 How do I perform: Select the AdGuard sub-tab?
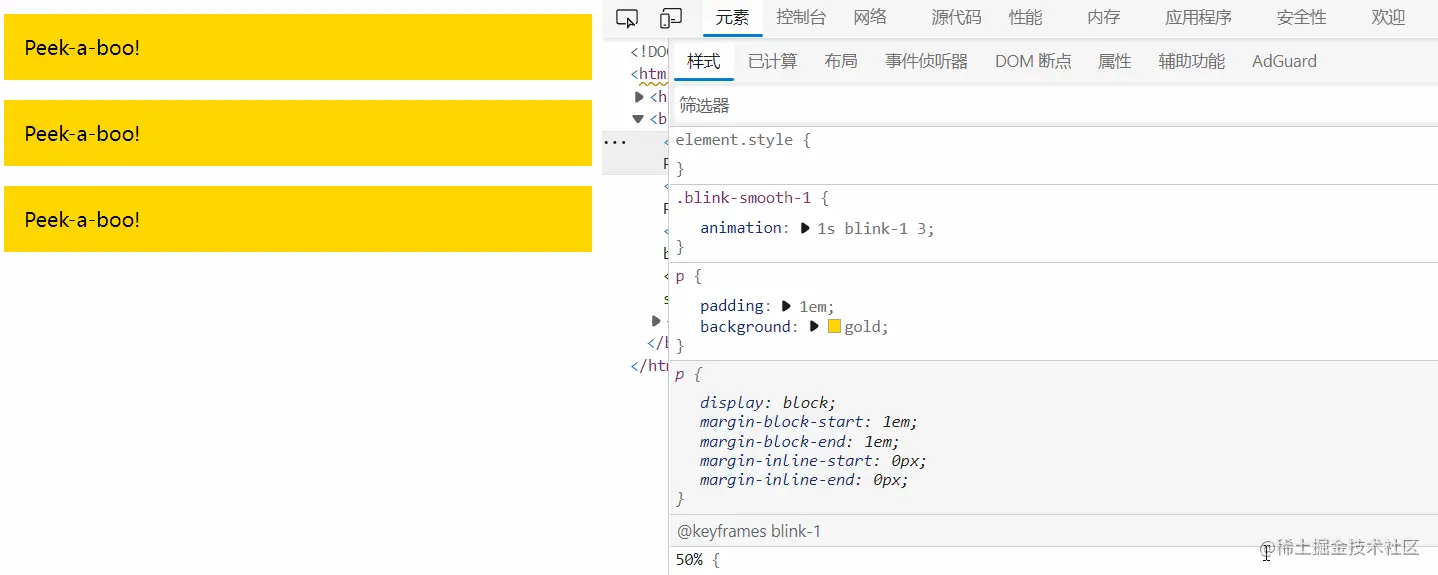point(1284,61)
